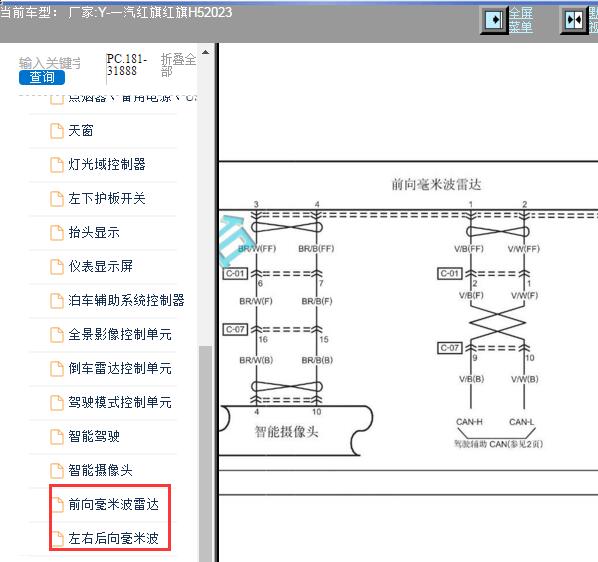Select 前向毫米波雷达 entry
This screenshot has width=598, height=562.
pos(113,504)
